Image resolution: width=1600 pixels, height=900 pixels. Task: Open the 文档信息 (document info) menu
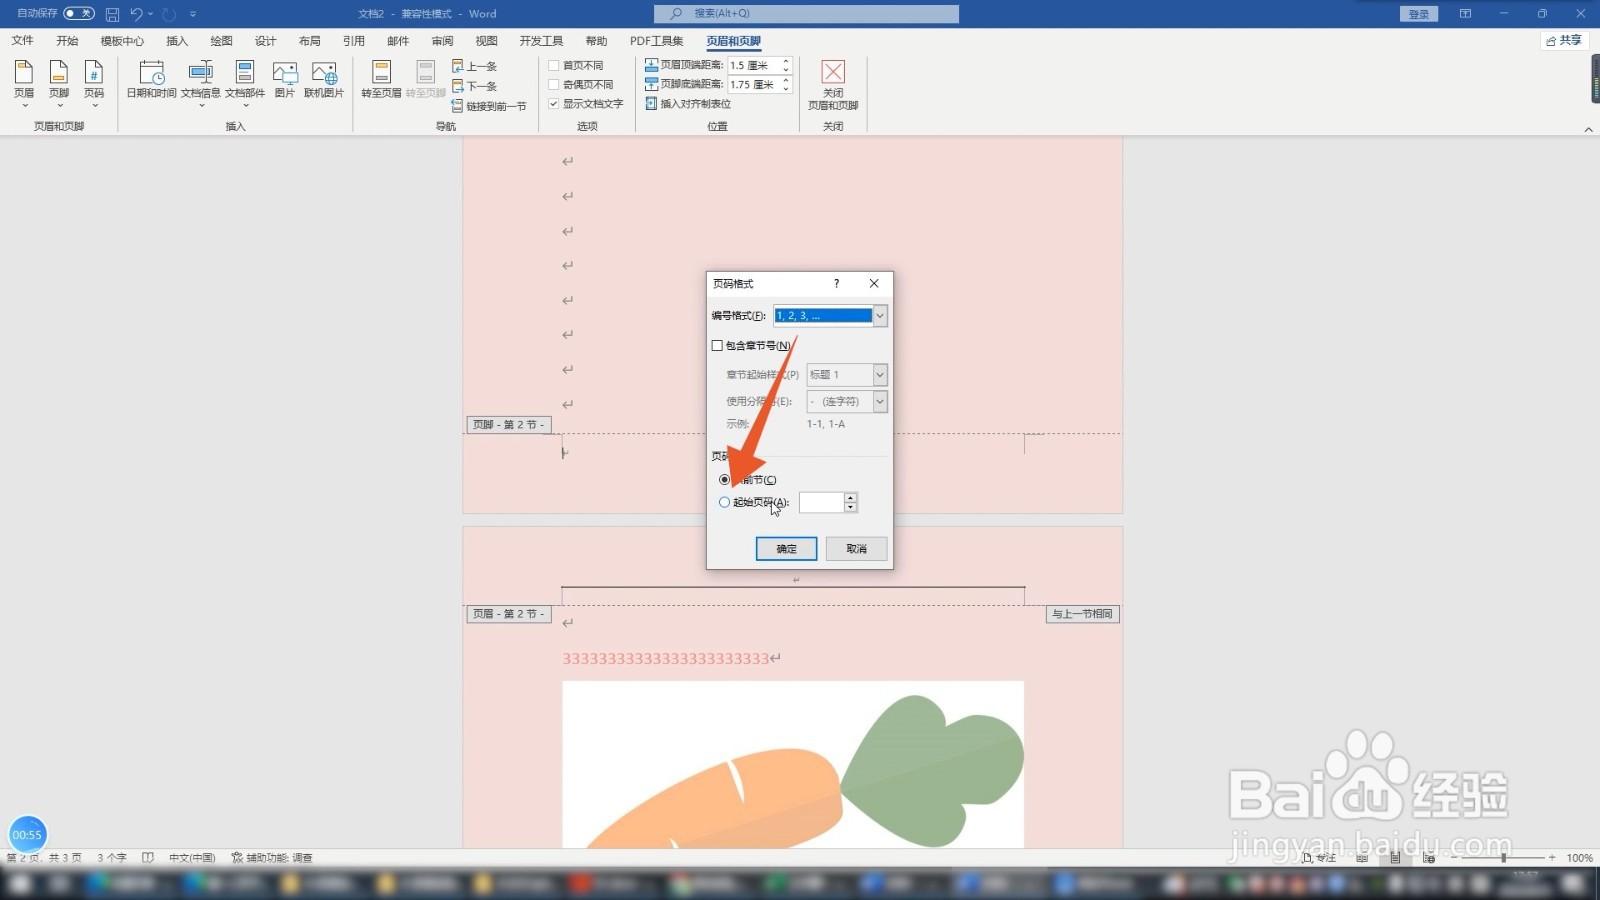pos(201,82)
